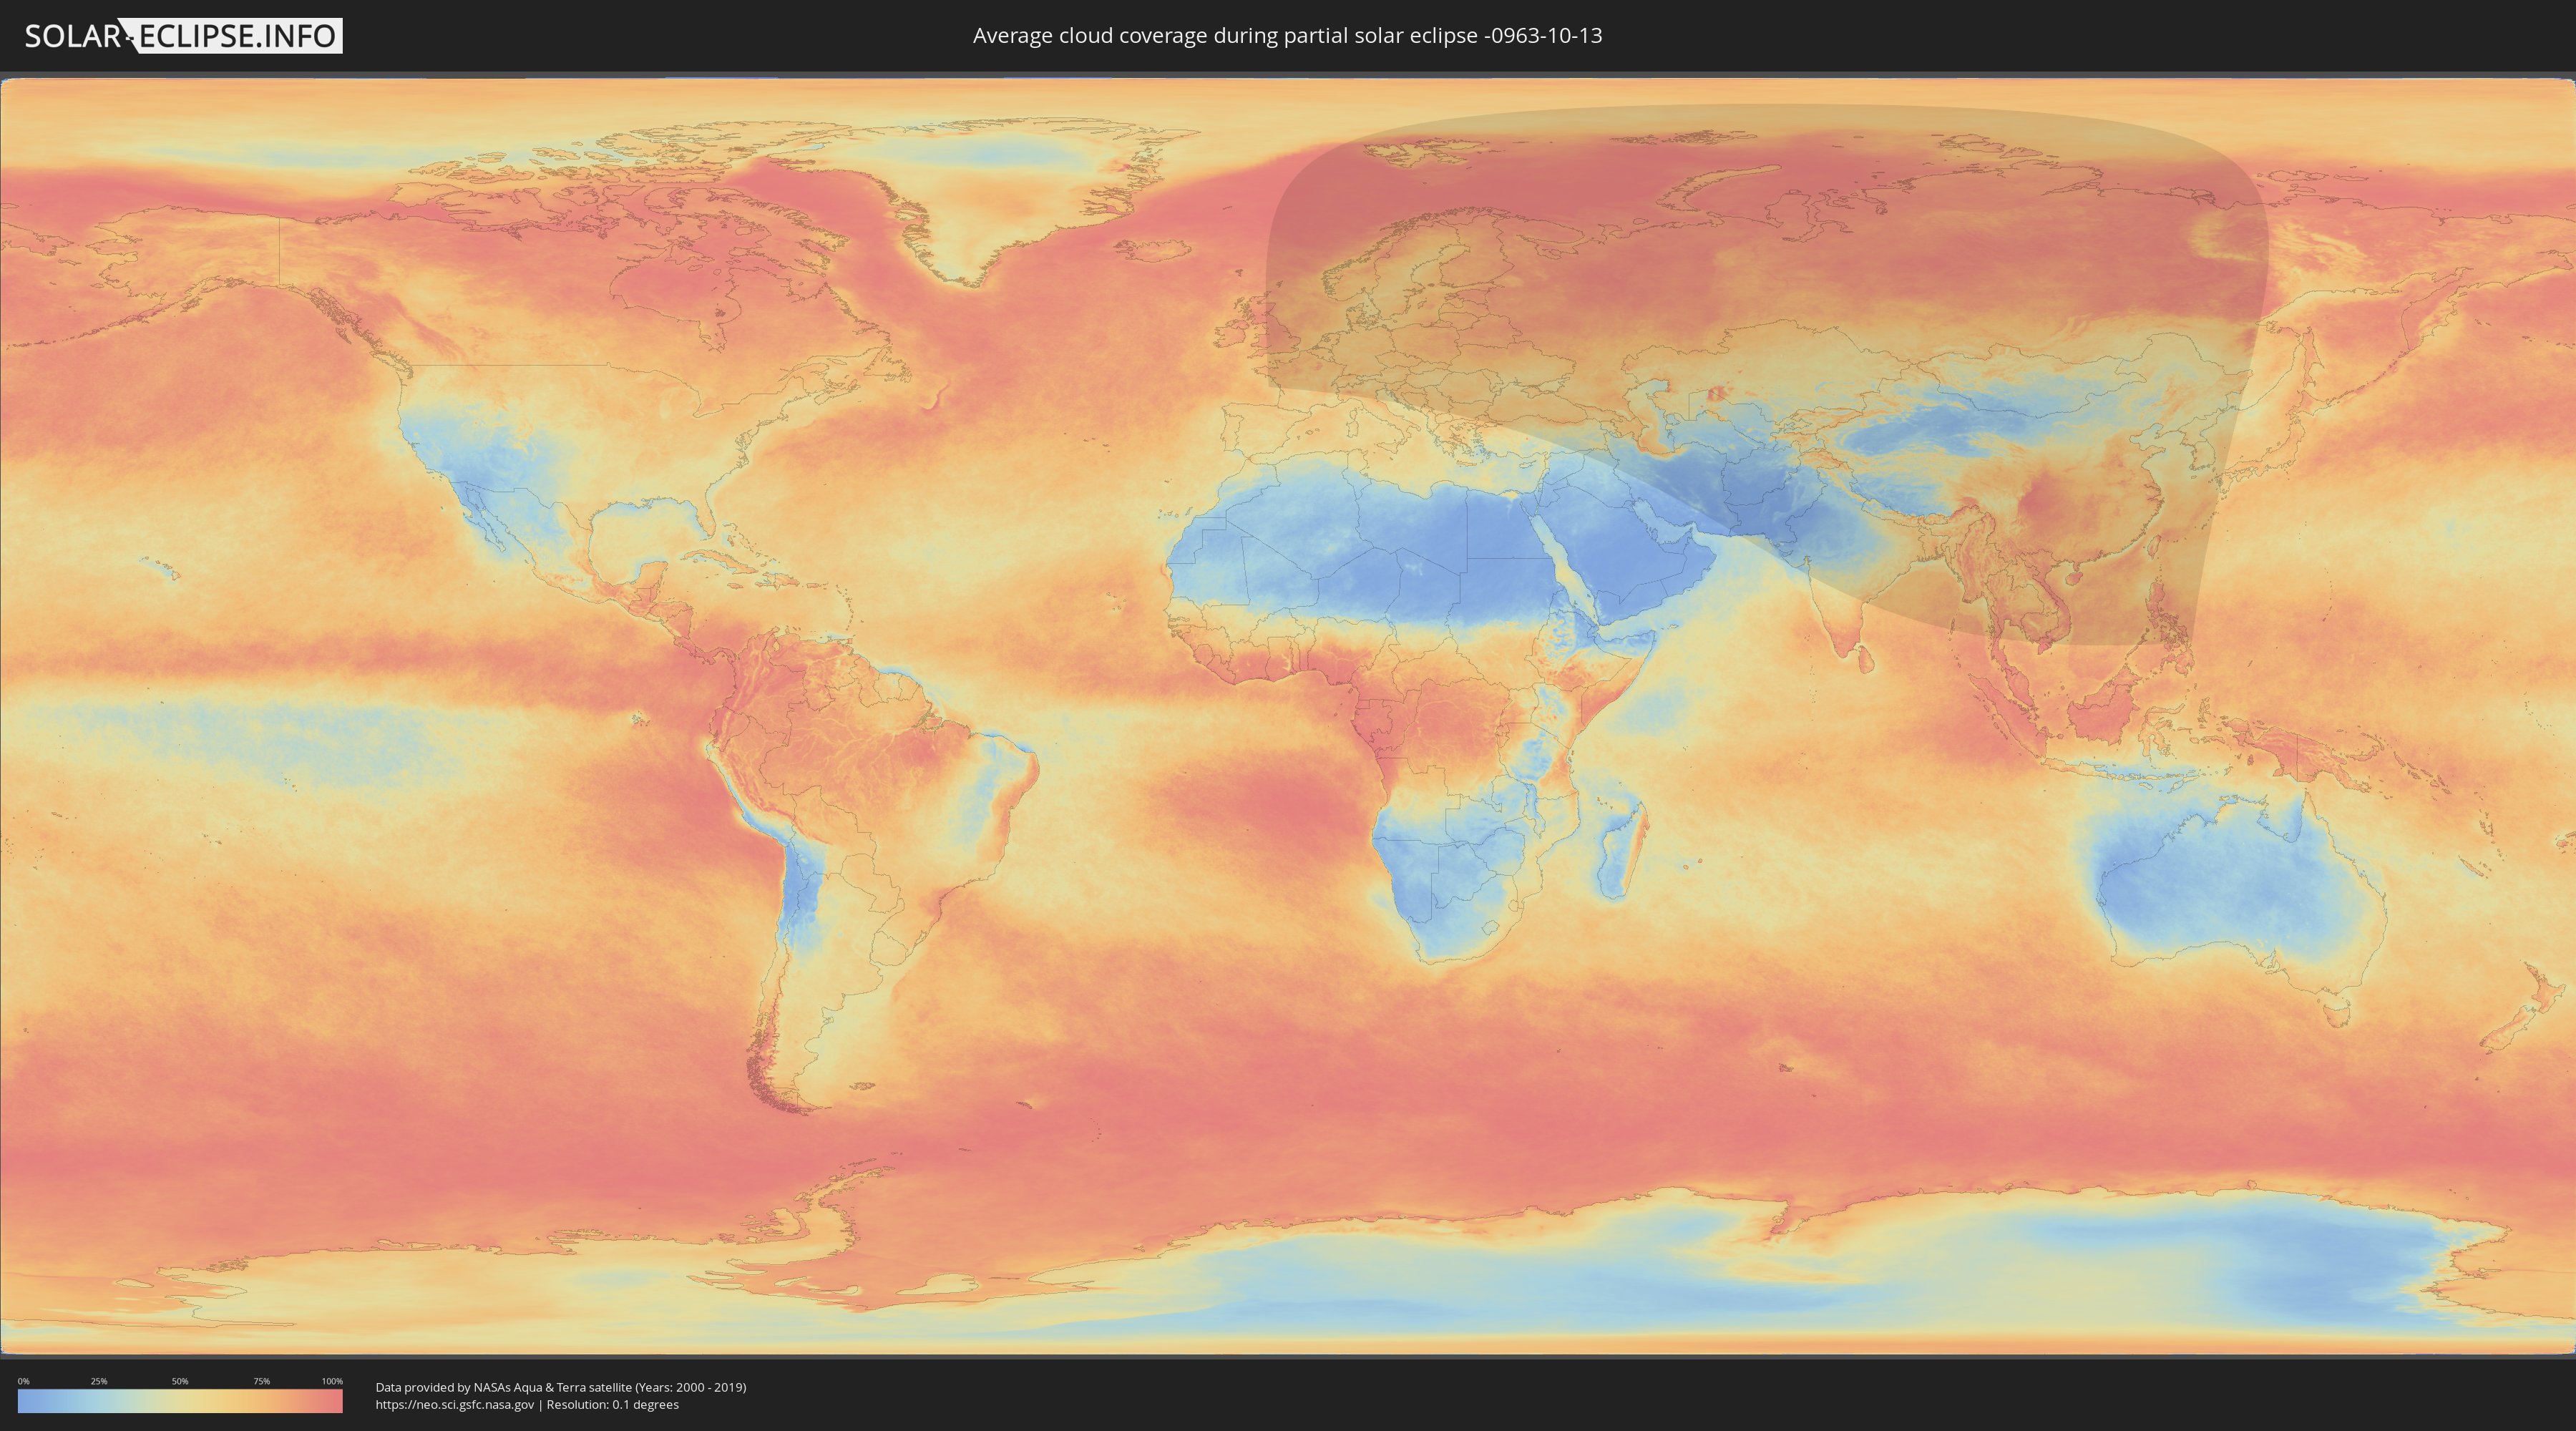Viewport: 2576px width, 1431px height.
Task: Click the '75%' legend label
Action: click(261, 1381)
